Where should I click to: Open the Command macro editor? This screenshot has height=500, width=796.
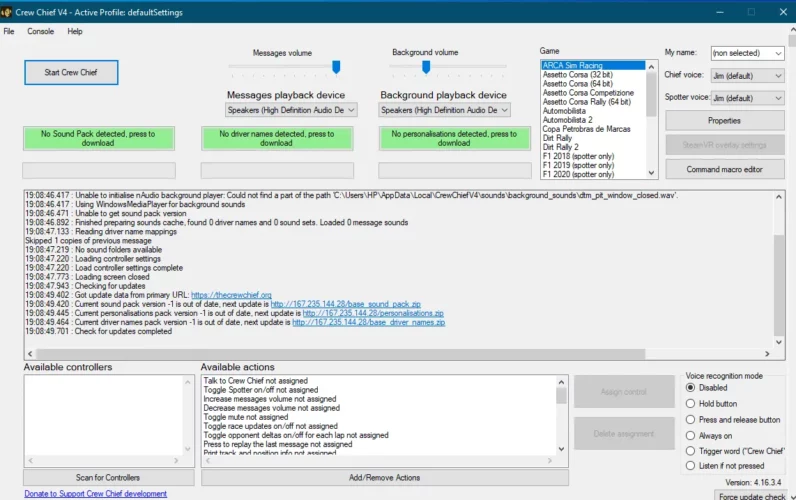click(724, 169)
